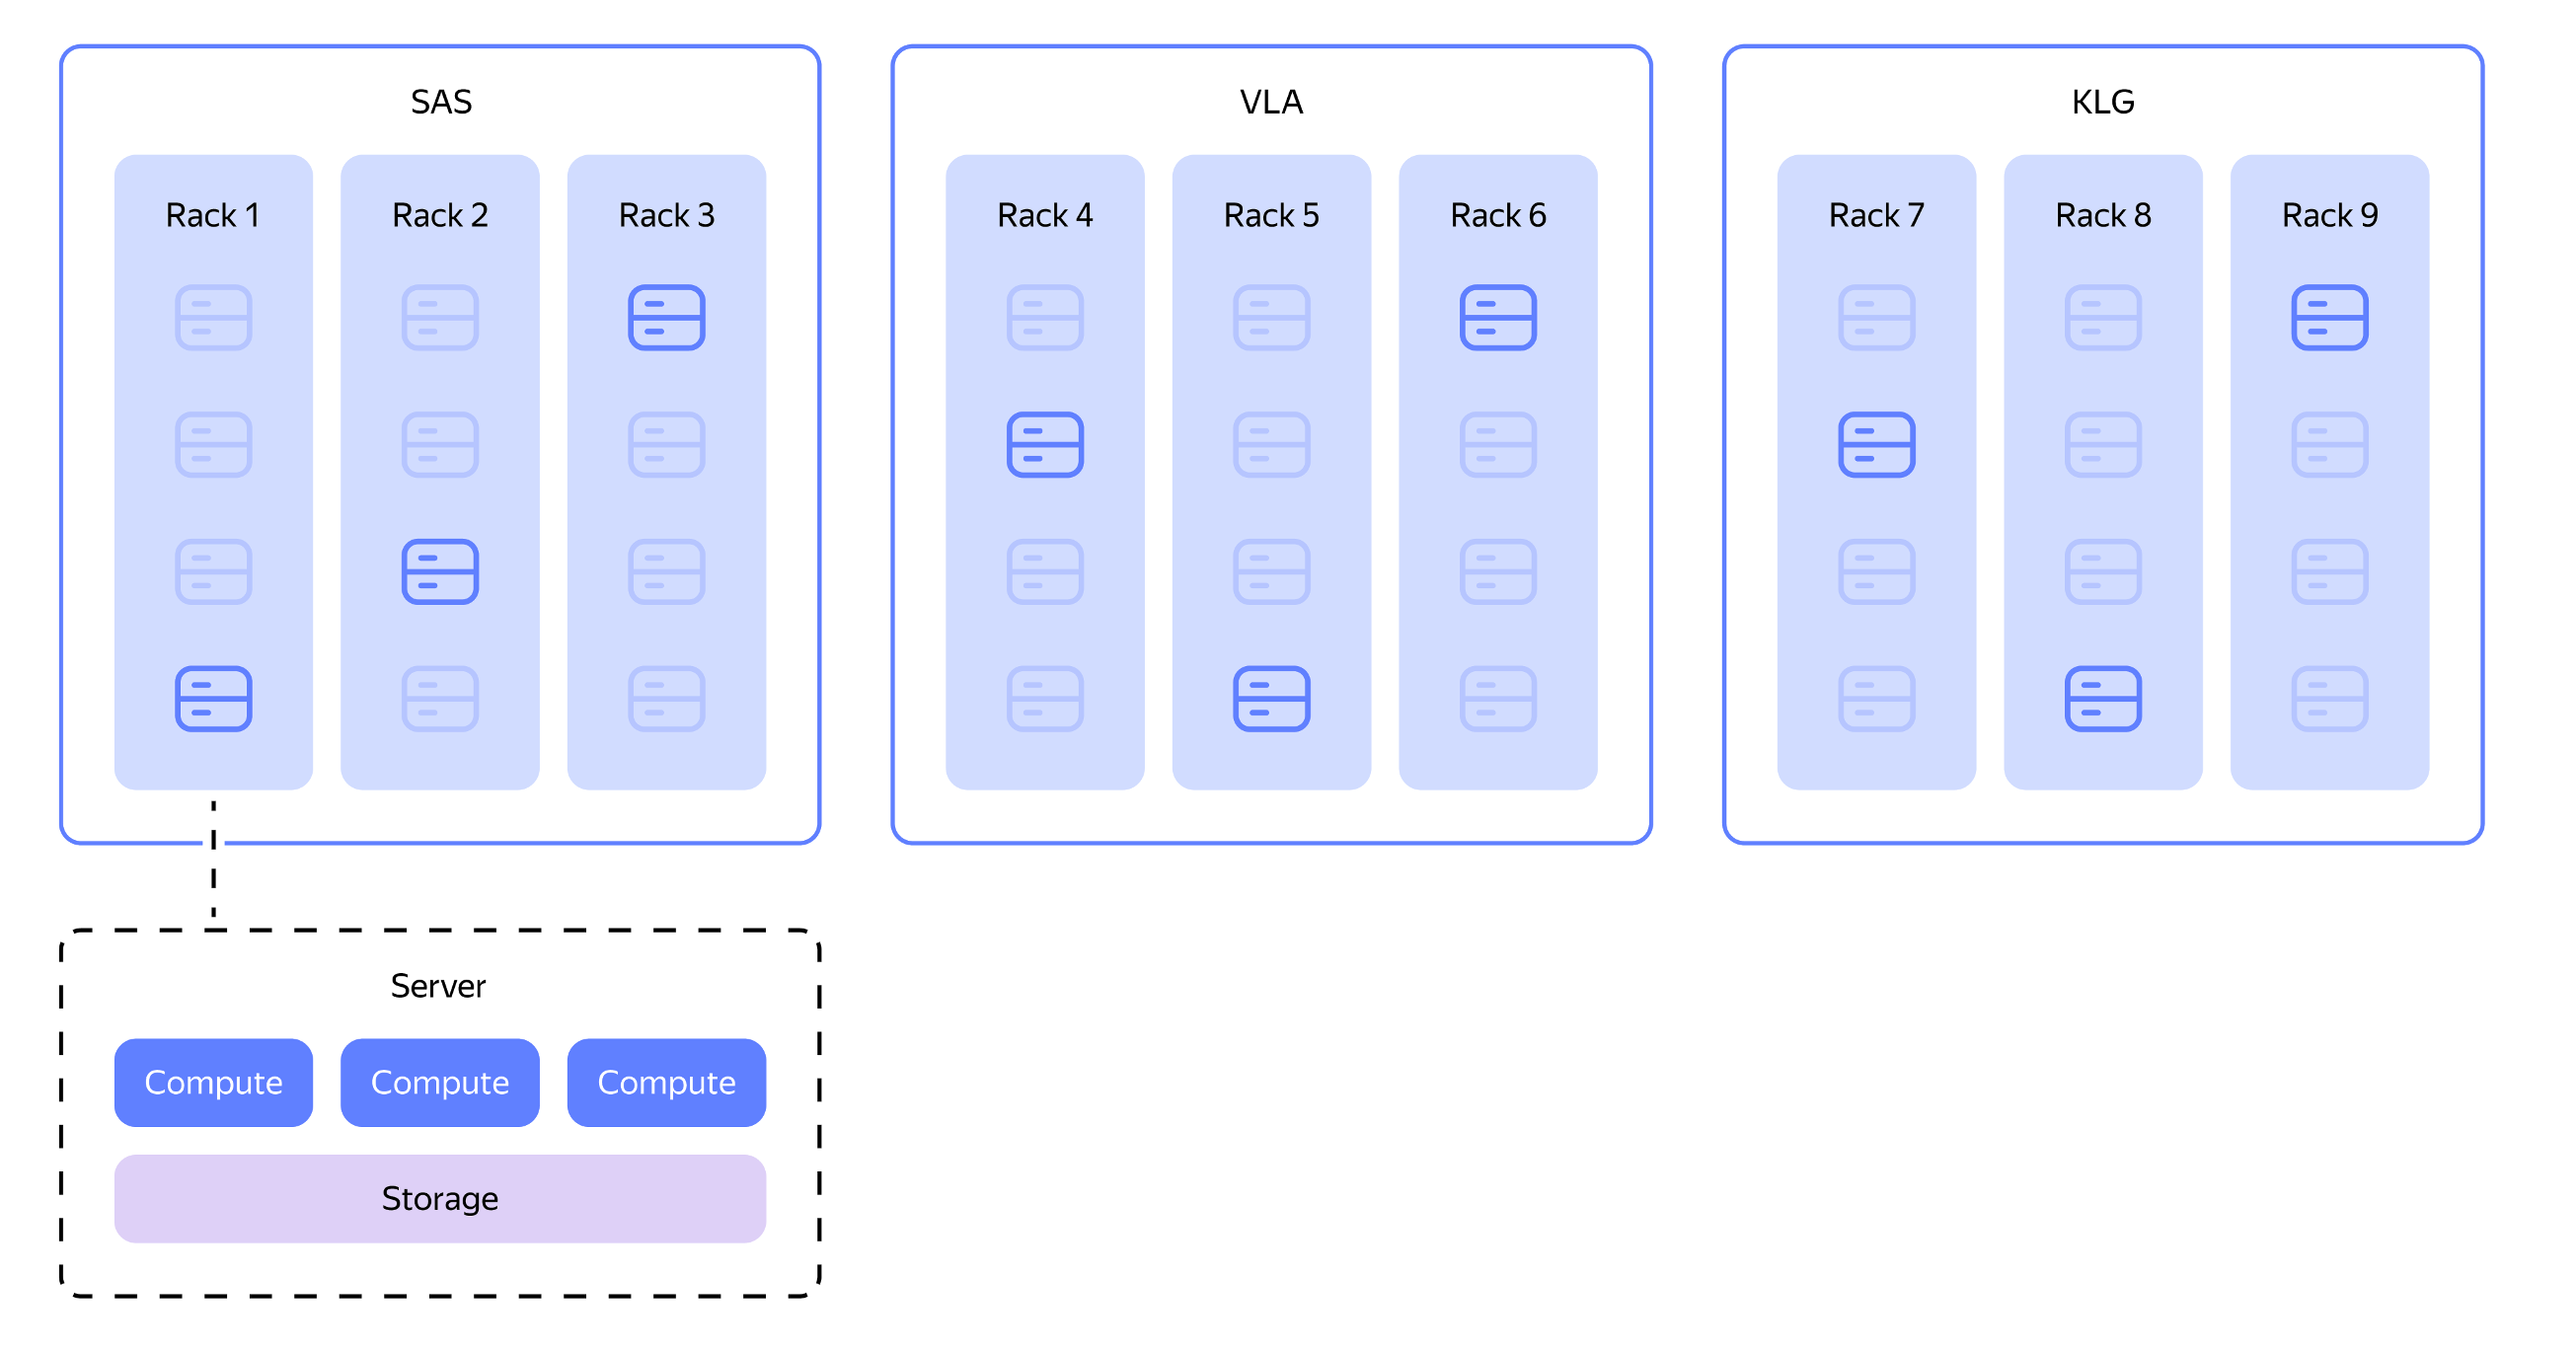Click highlighted server icon in Rack 3
Image resolution: width=2576 pixels, height=1352 pixels.
coord(666,317)
